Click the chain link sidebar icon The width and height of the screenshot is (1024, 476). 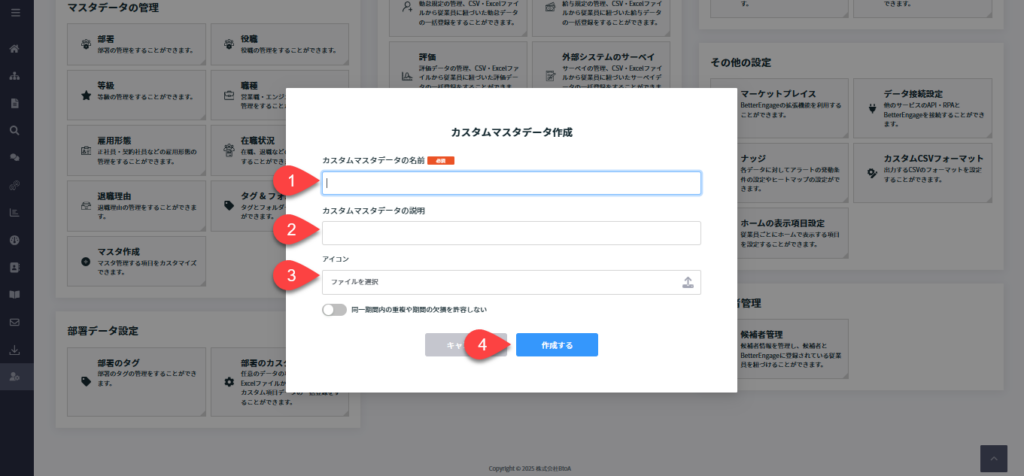point(15,185)
